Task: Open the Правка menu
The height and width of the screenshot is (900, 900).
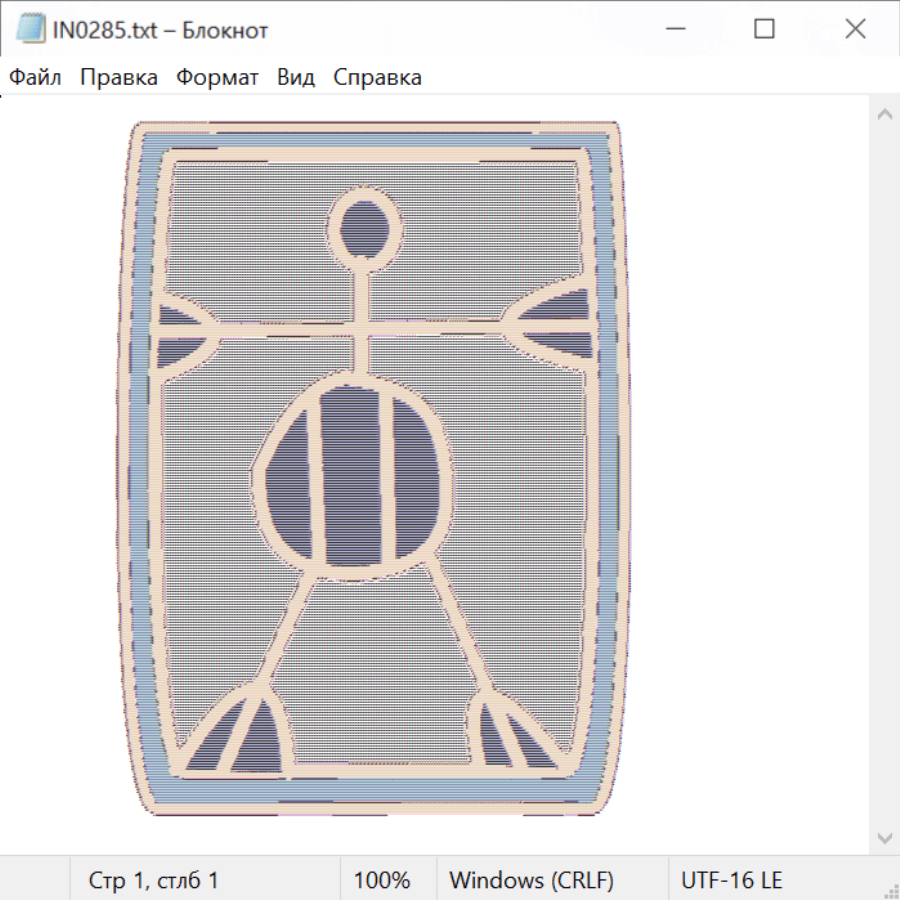Action: [x=118, y=77]
